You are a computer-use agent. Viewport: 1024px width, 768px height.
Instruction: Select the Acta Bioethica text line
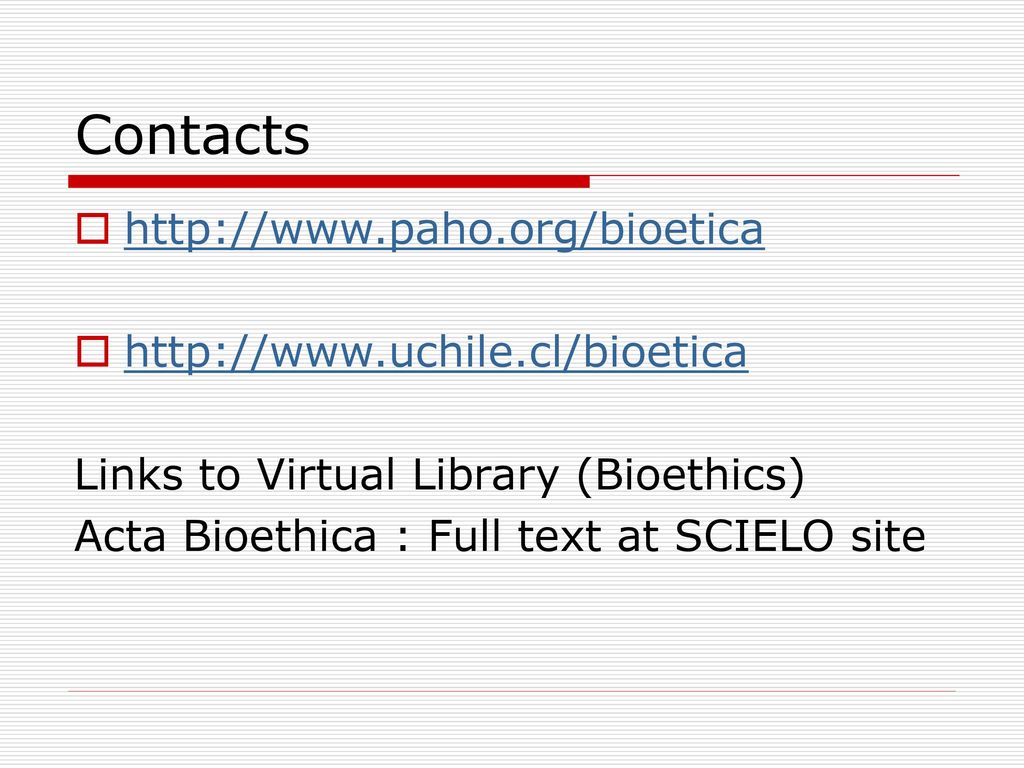click(500, 536)
